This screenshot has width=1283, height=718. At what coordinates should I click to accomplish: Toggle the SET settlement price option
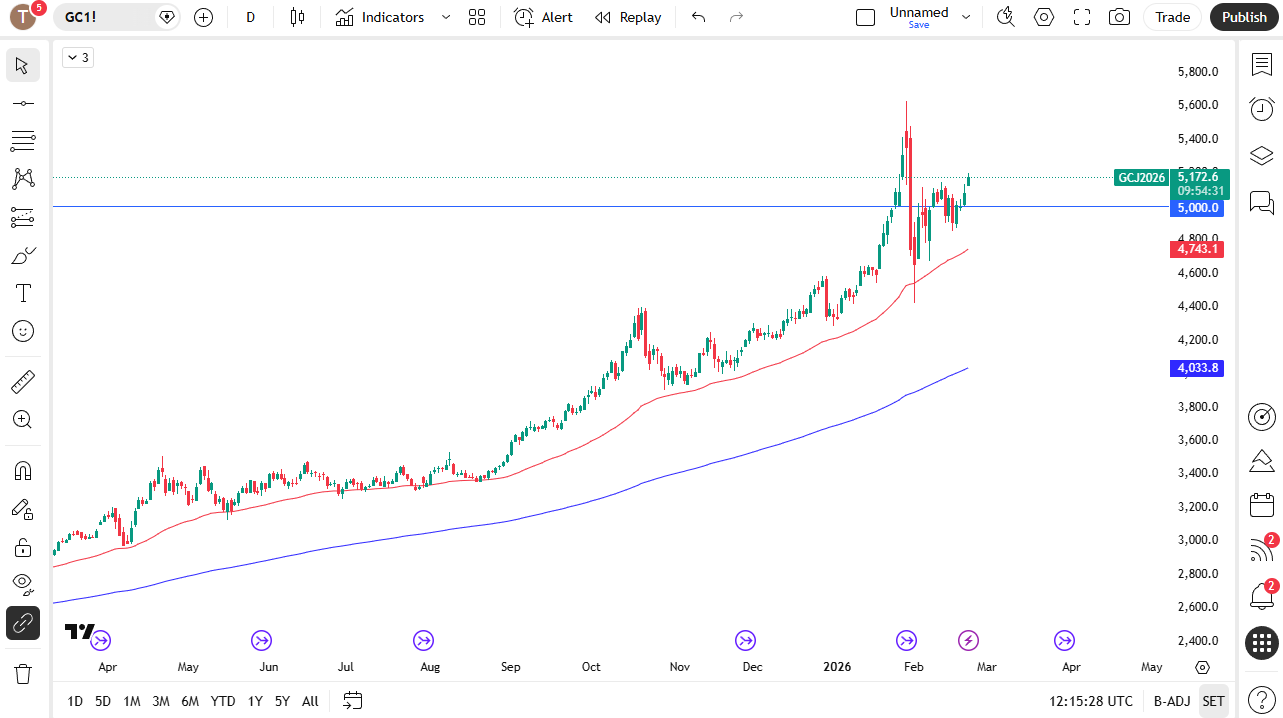pos(1213,701)
